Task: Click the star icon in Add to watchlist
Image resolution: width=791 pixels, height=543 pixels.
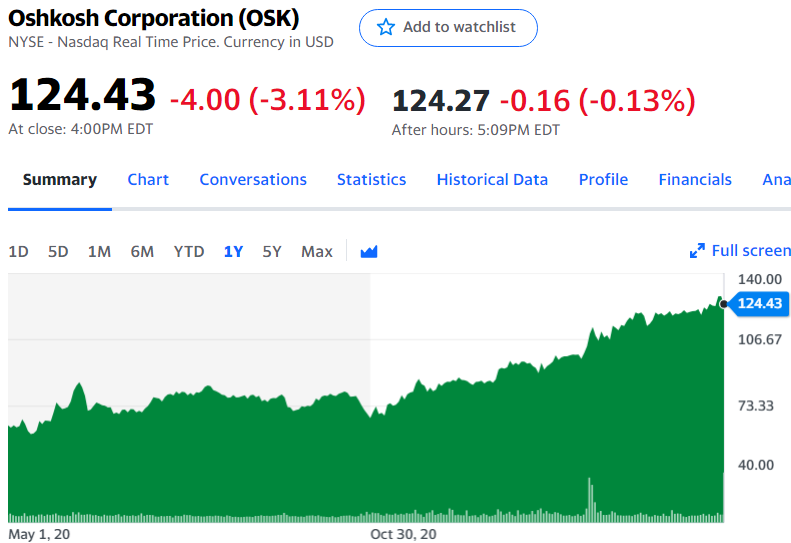Action: [x=386, y=27]
